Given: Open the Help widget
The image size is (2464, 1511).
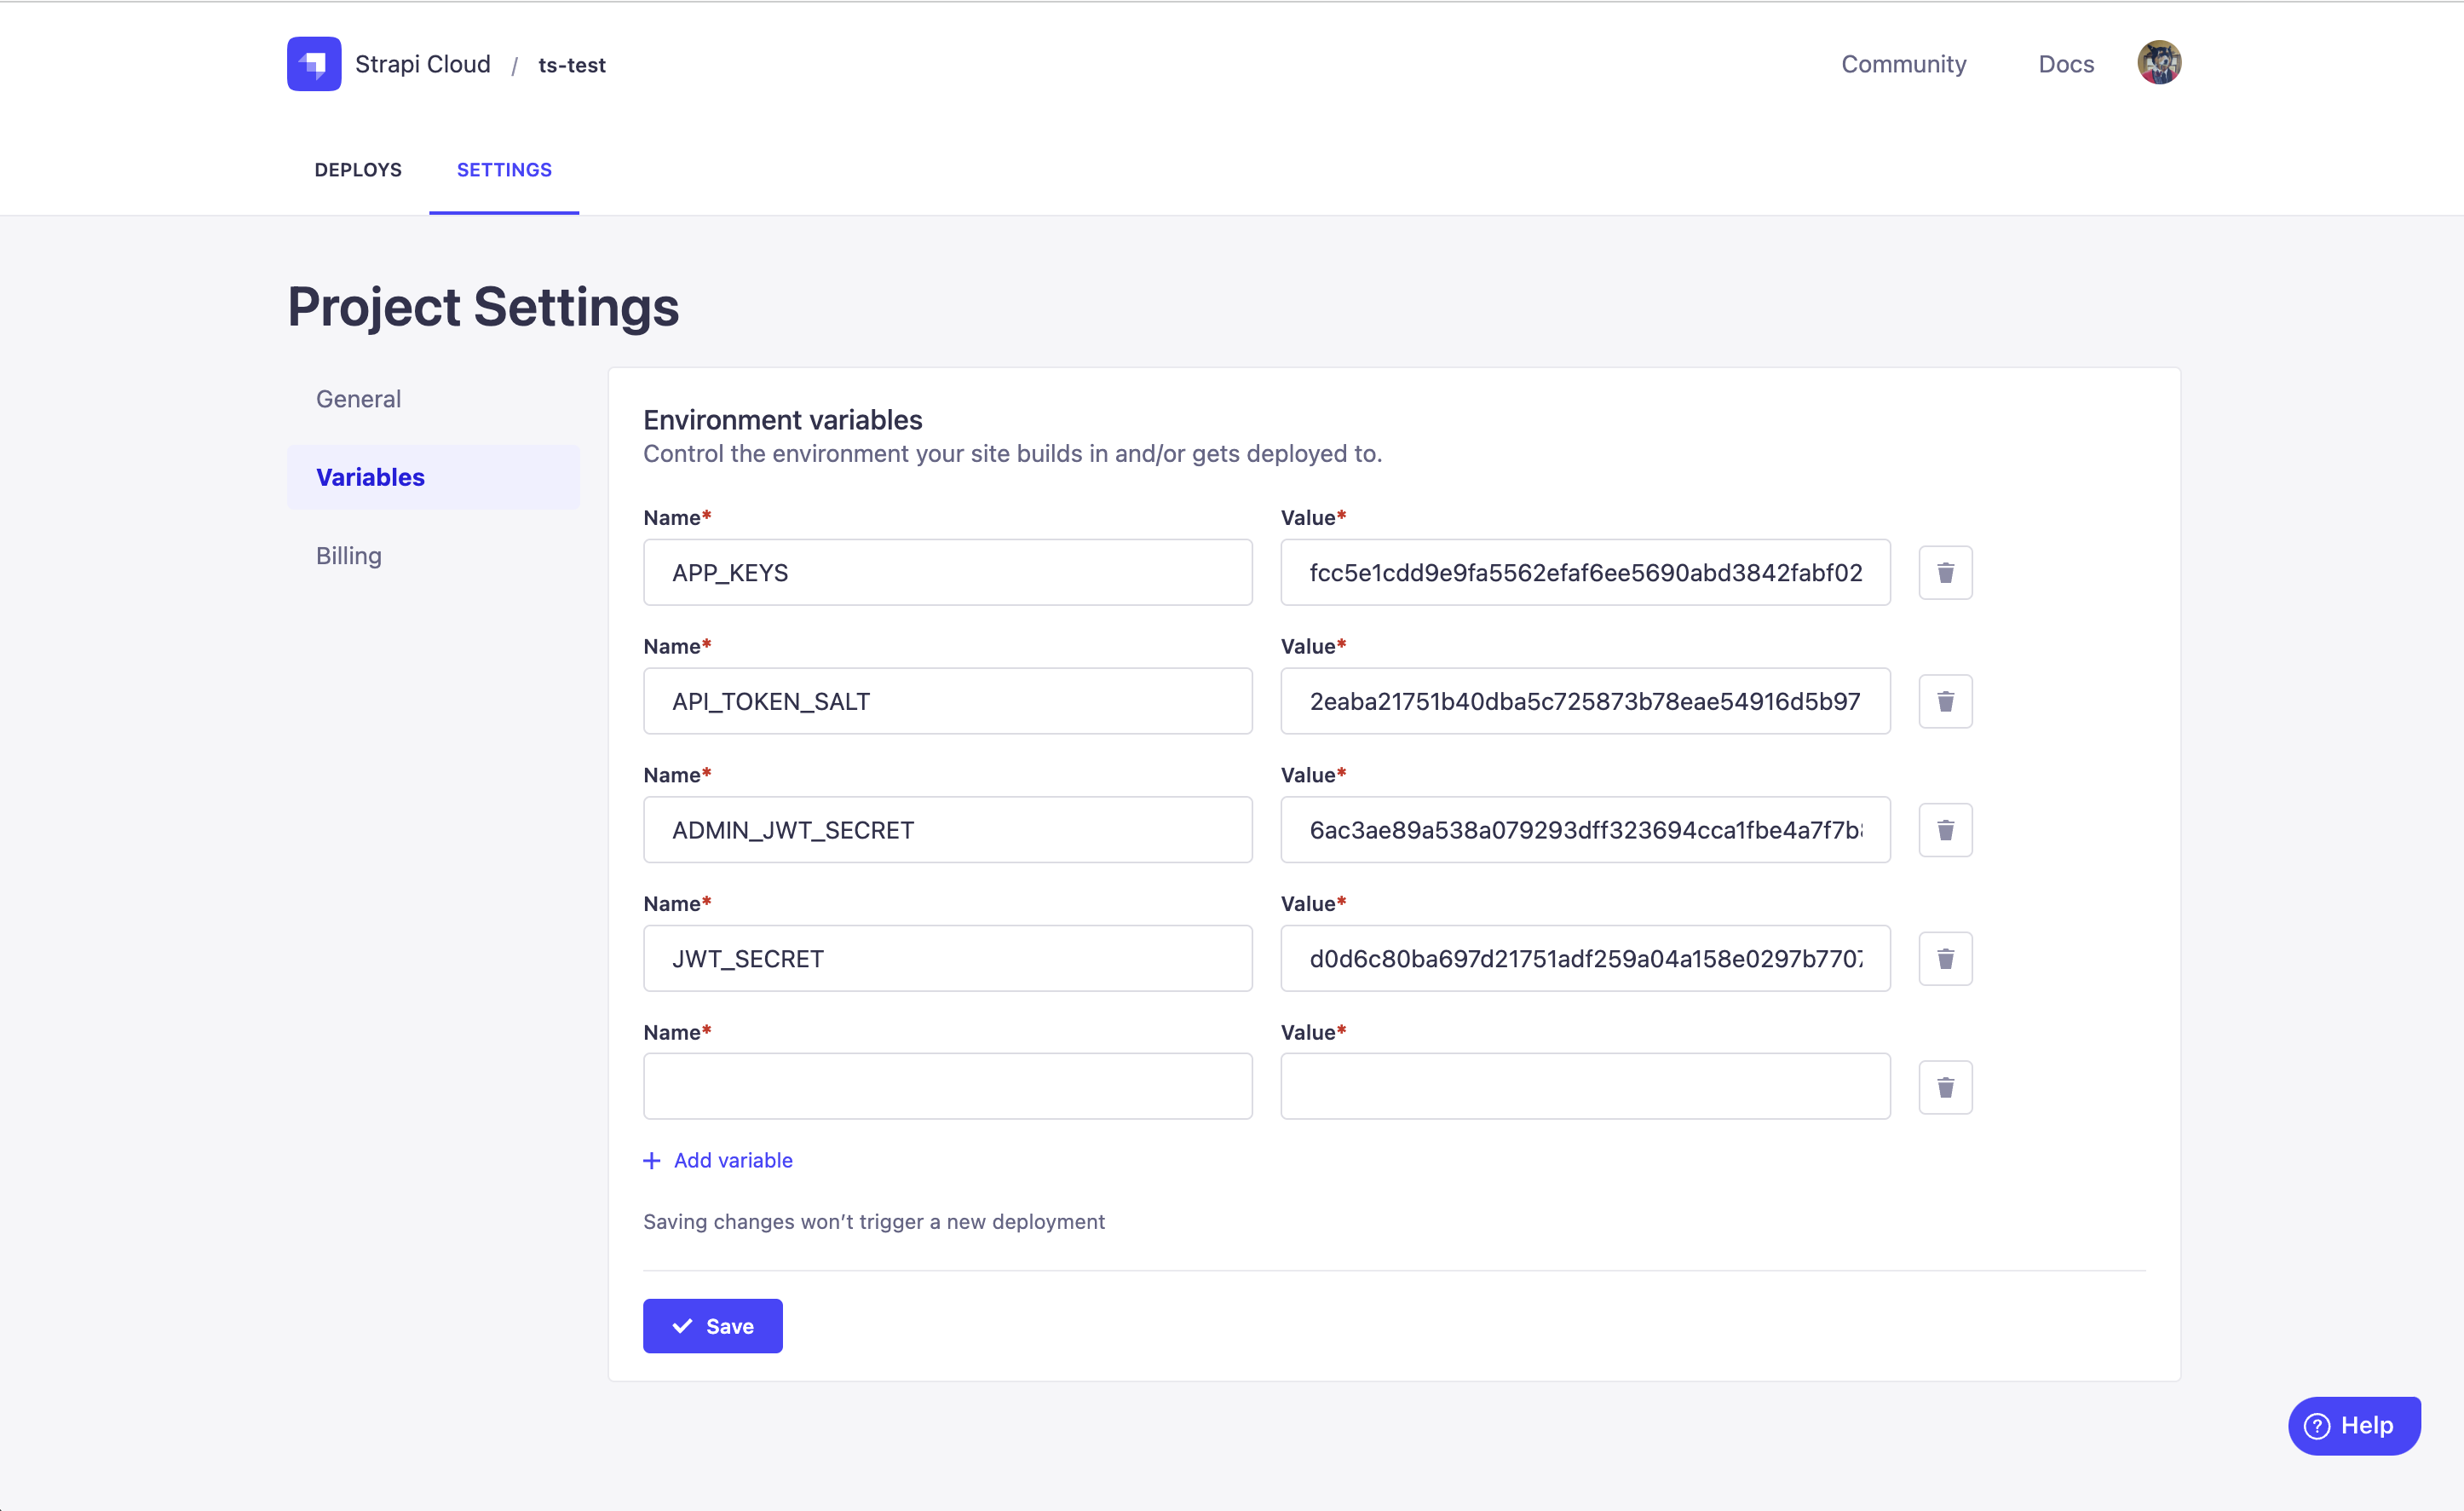Looking at the screenshot, I should (2353, 1425).
